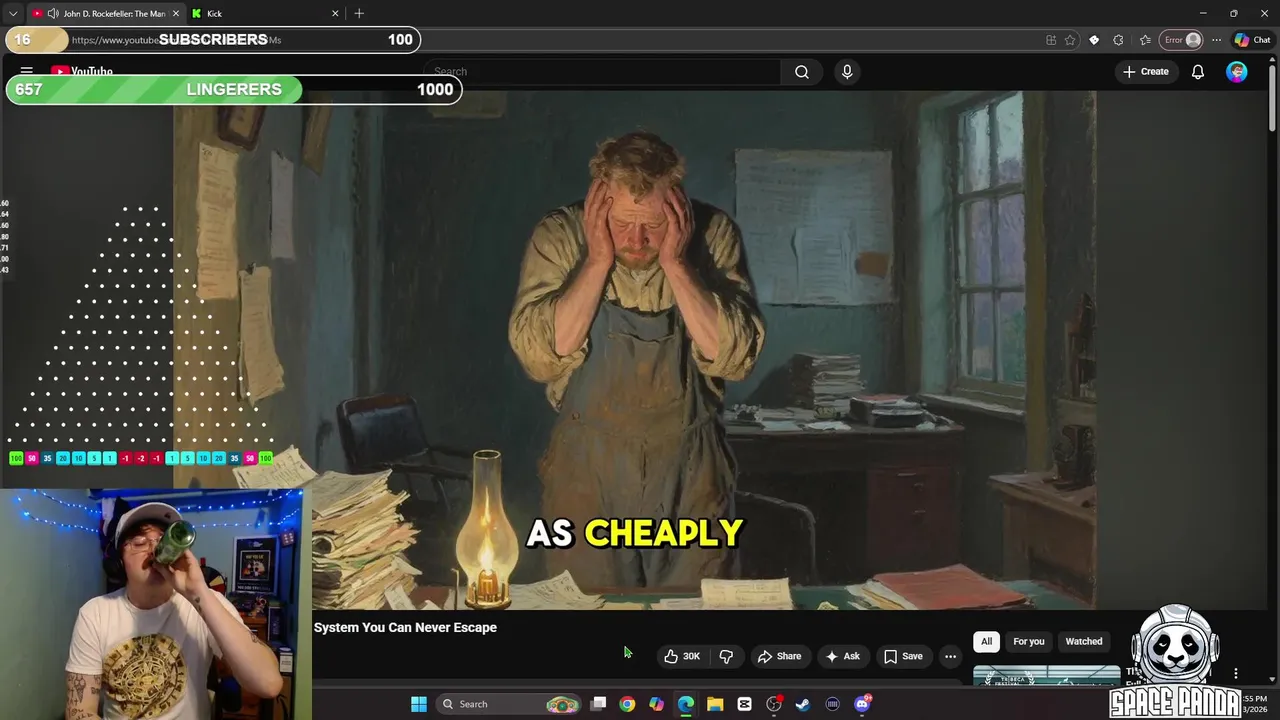
Task: Open a new browser tab
Action: (x=359, y=13)
